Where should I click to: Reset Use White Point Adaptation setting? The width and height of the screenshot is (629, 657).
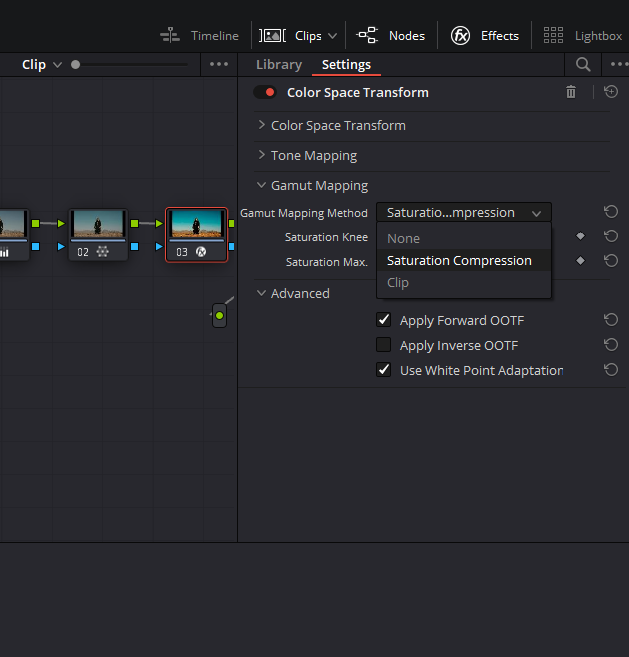pos(611,370)
